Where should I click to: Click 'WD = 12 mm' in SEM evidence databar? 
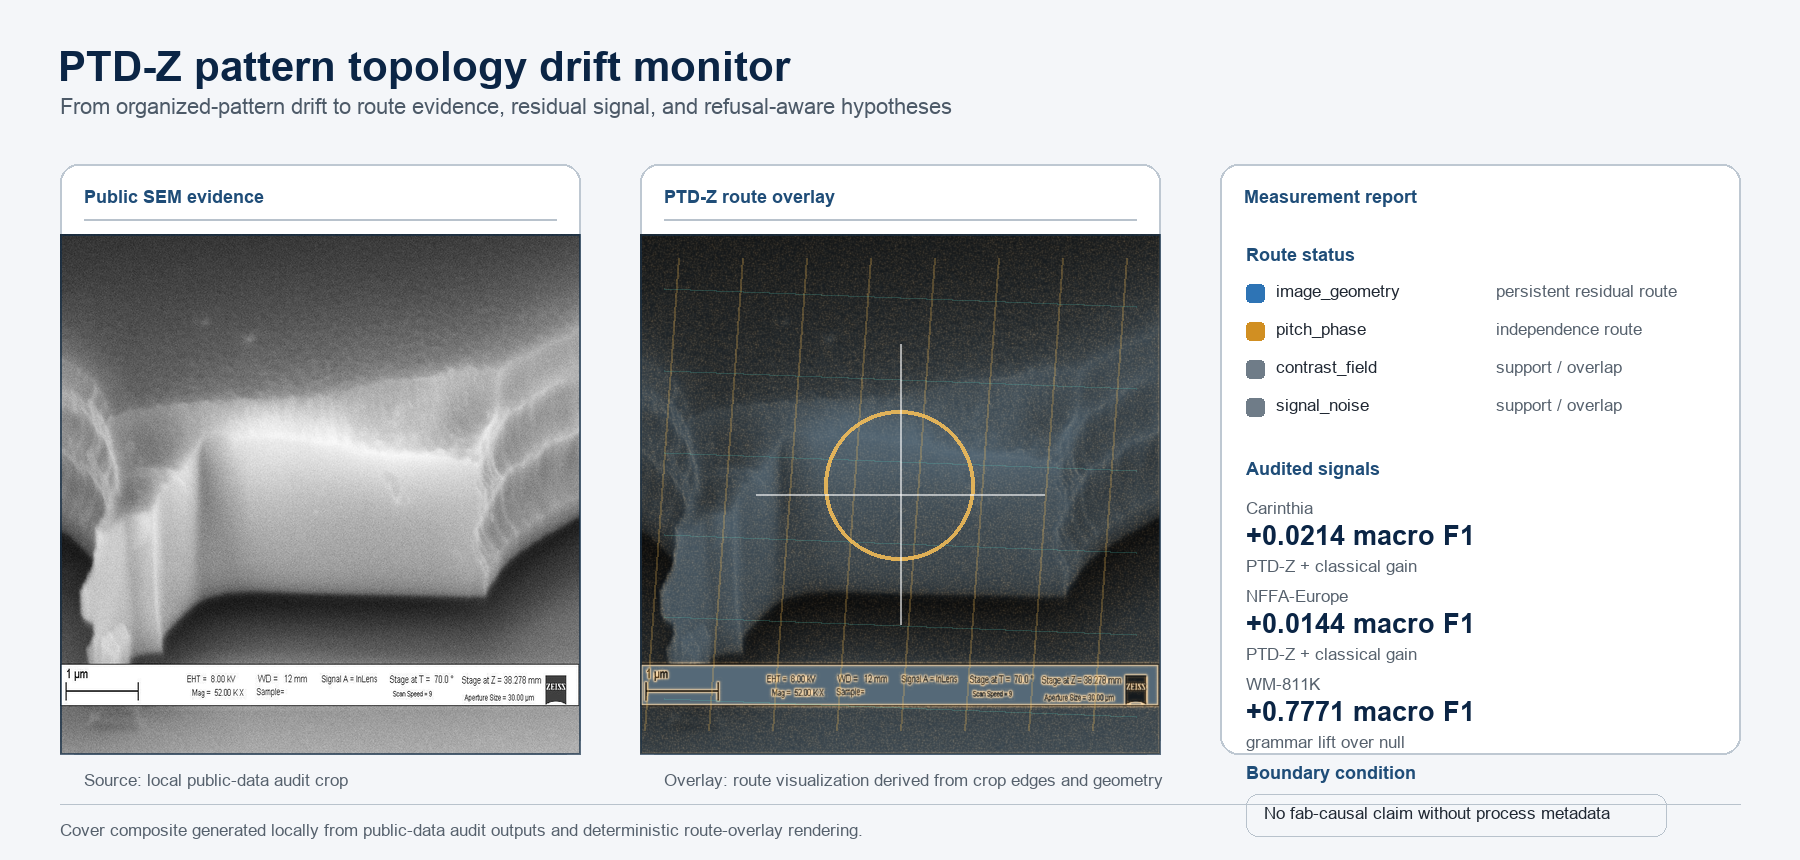point(282,679)
